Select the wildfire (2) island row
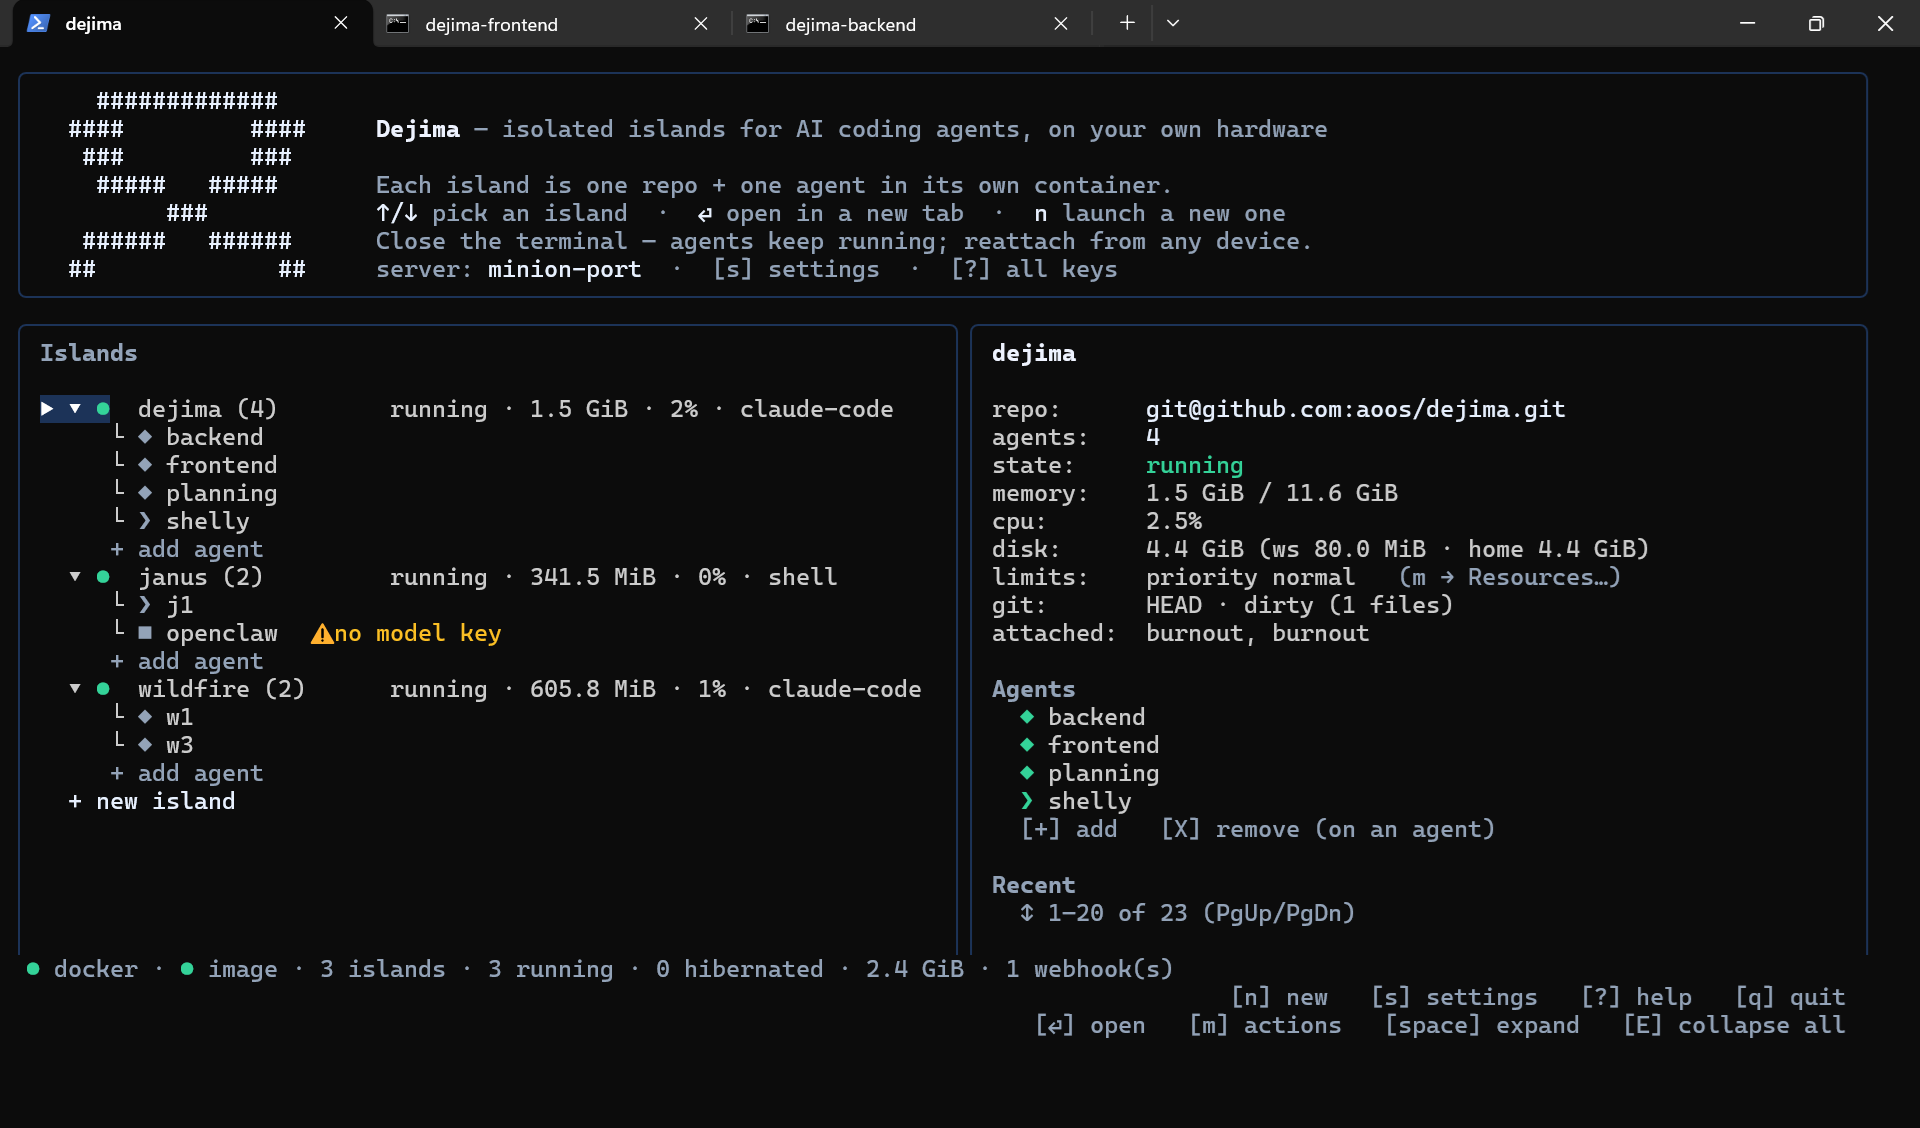The width and height of the screenshot is (1920, 1128). [x=495, y=689]
